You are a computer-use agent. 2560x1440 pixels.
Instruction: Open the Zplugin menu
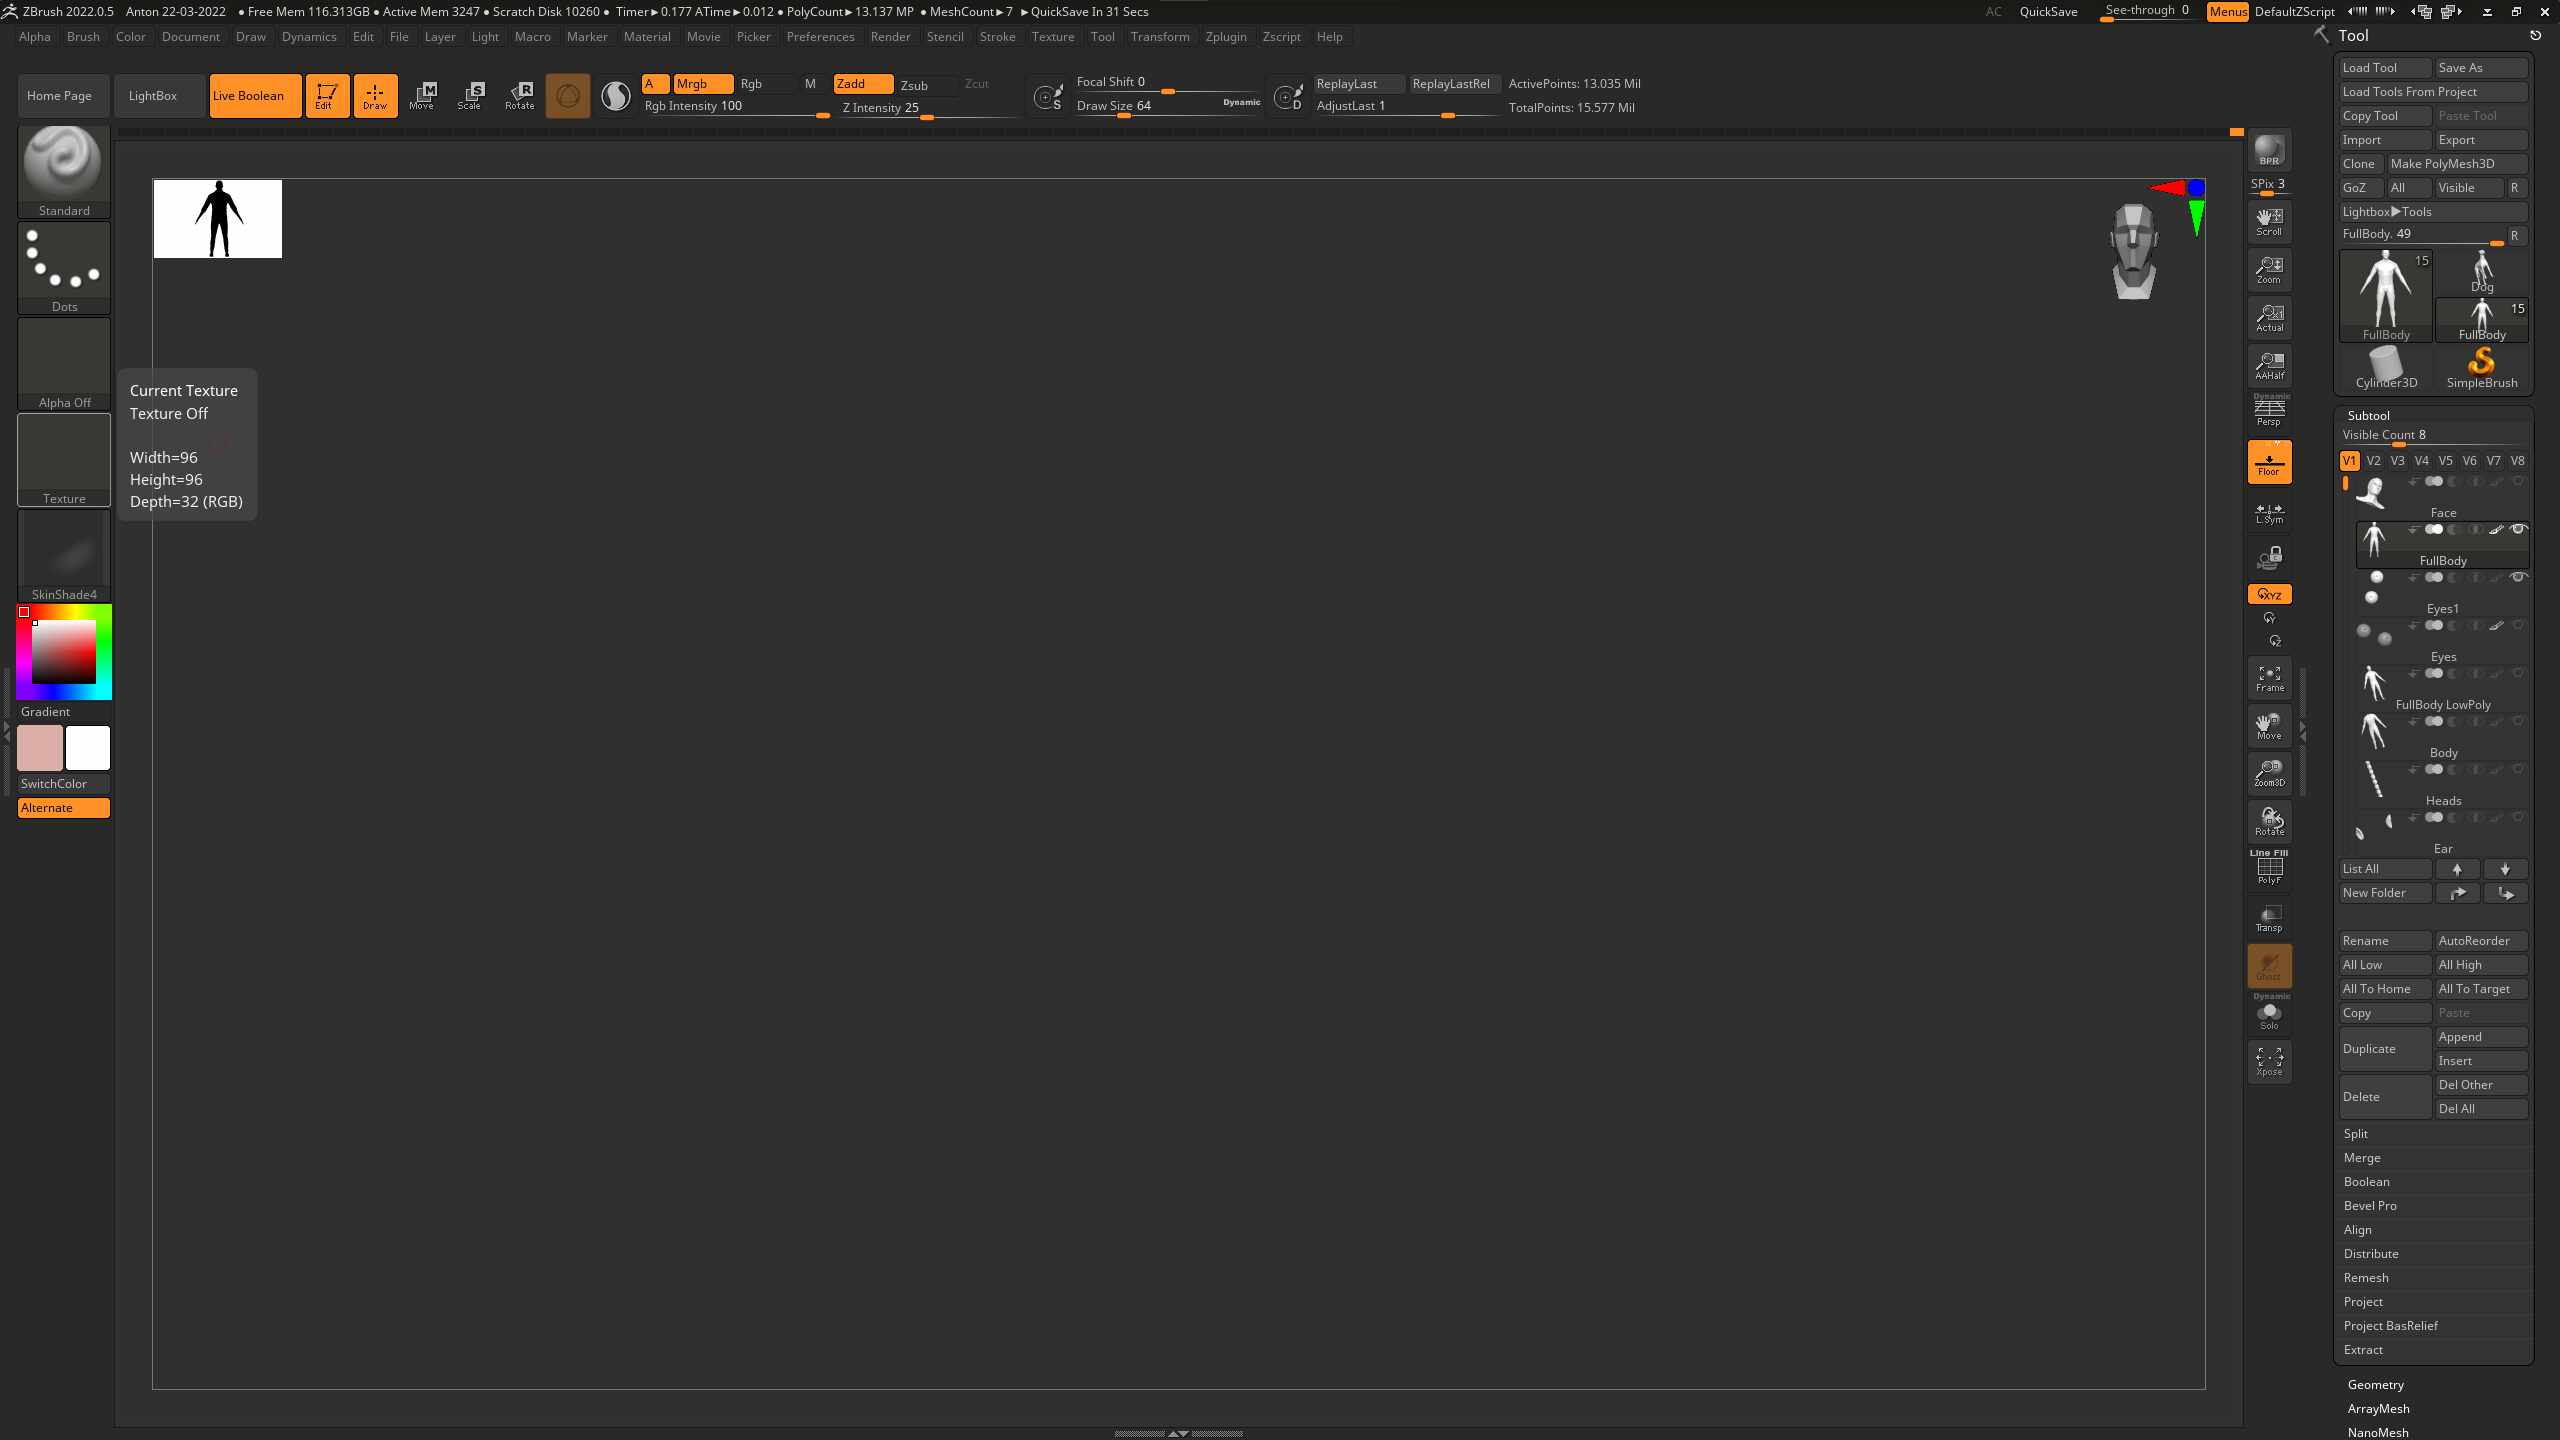click(x=1225, y=37)
